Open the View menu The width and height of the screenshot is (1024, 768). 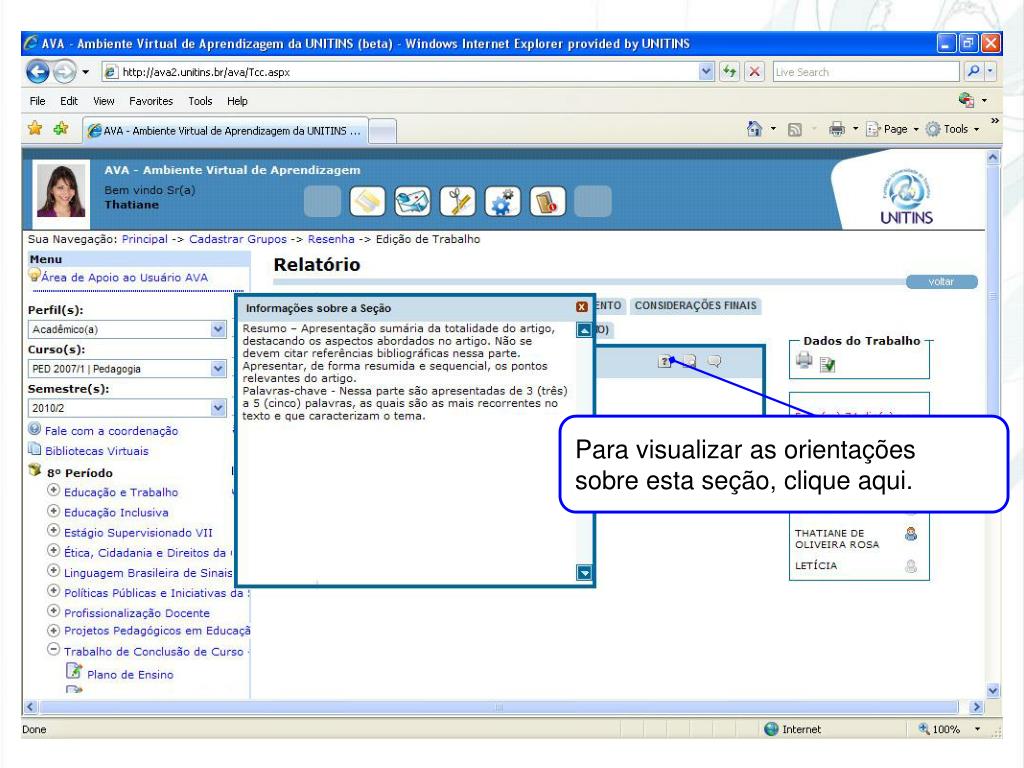[103, 101]
